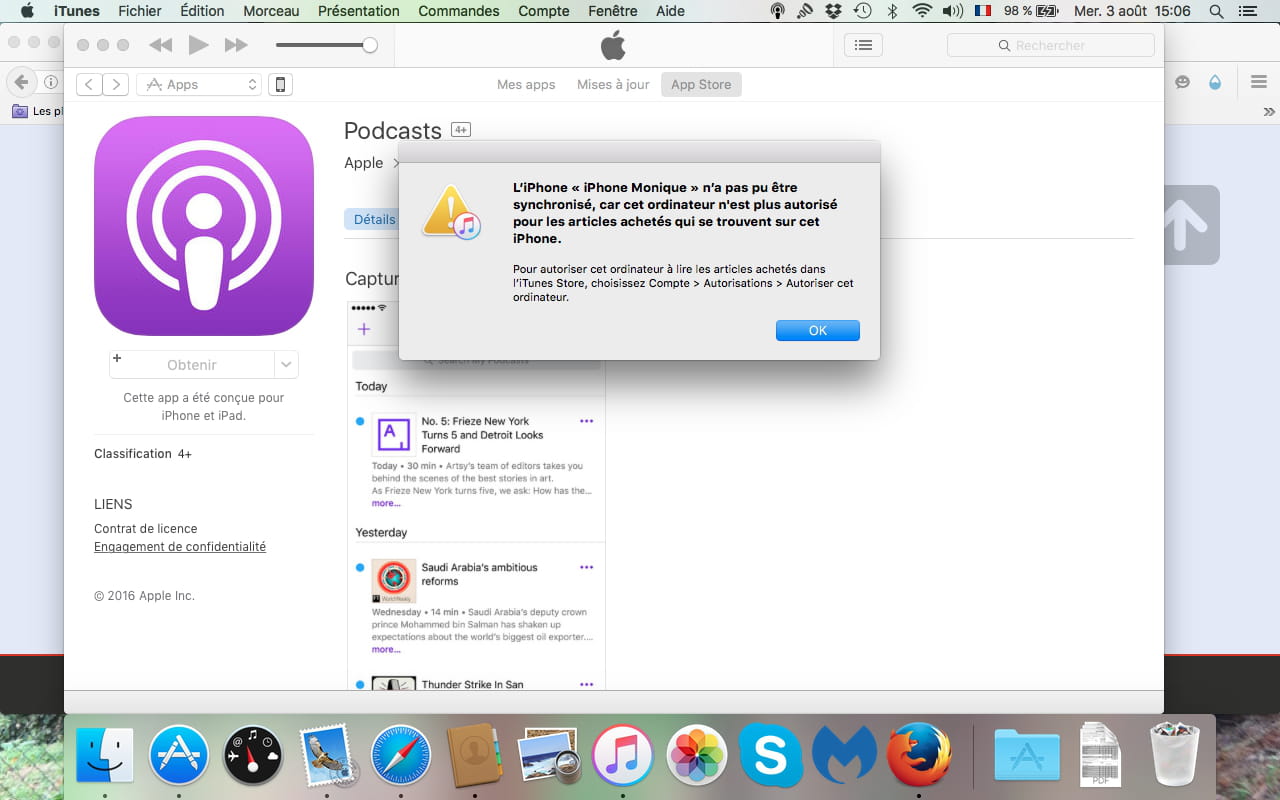Open Applications folder in the Dock
Image resolution: width=1280 pixels, height=800 pixels.
[1027, 755]
